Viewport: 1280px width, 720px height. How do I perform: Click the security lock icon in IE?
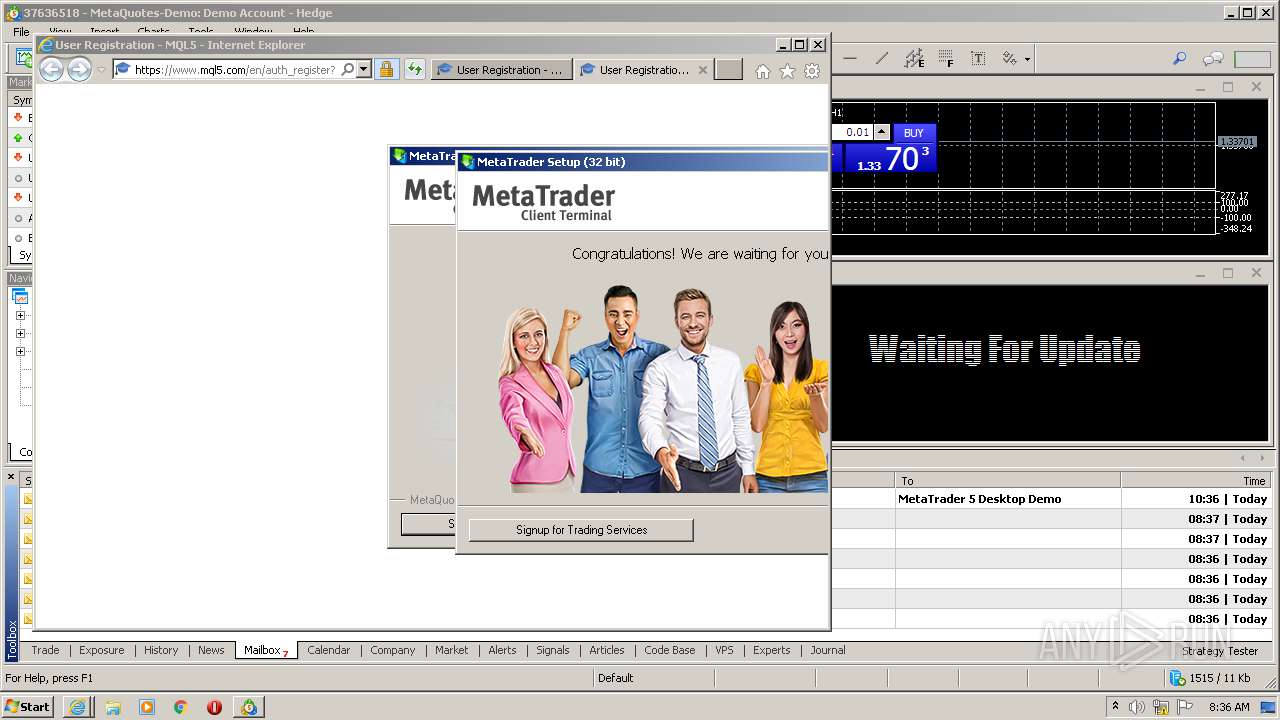pos(386,70)
